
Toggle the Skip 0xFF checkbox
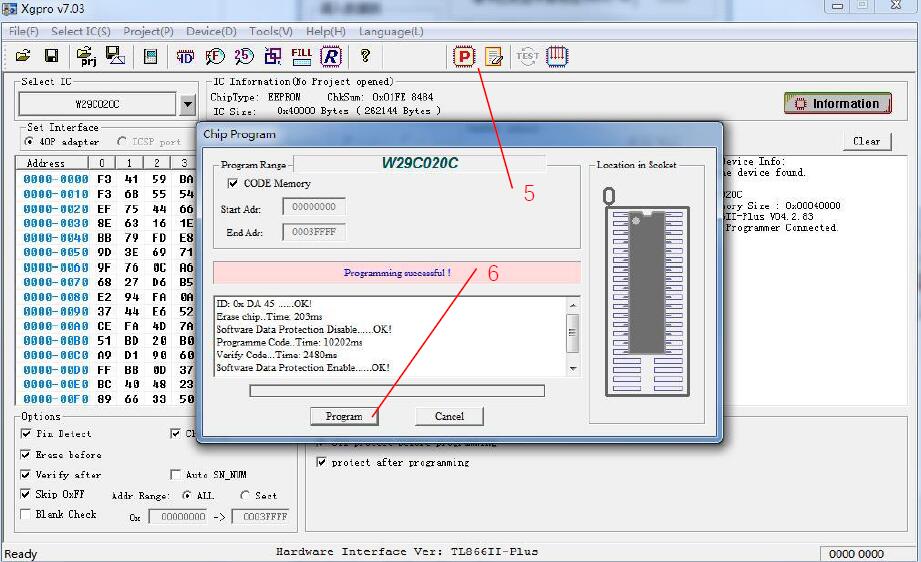click(x=25, y=494)
